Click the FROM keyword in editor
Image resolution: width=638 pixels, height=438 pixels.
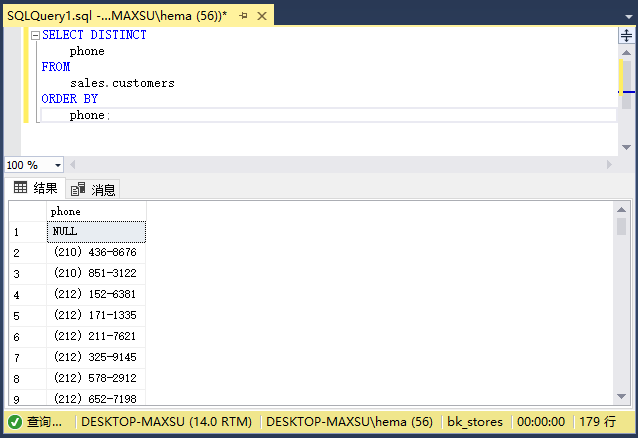point(56,67)
